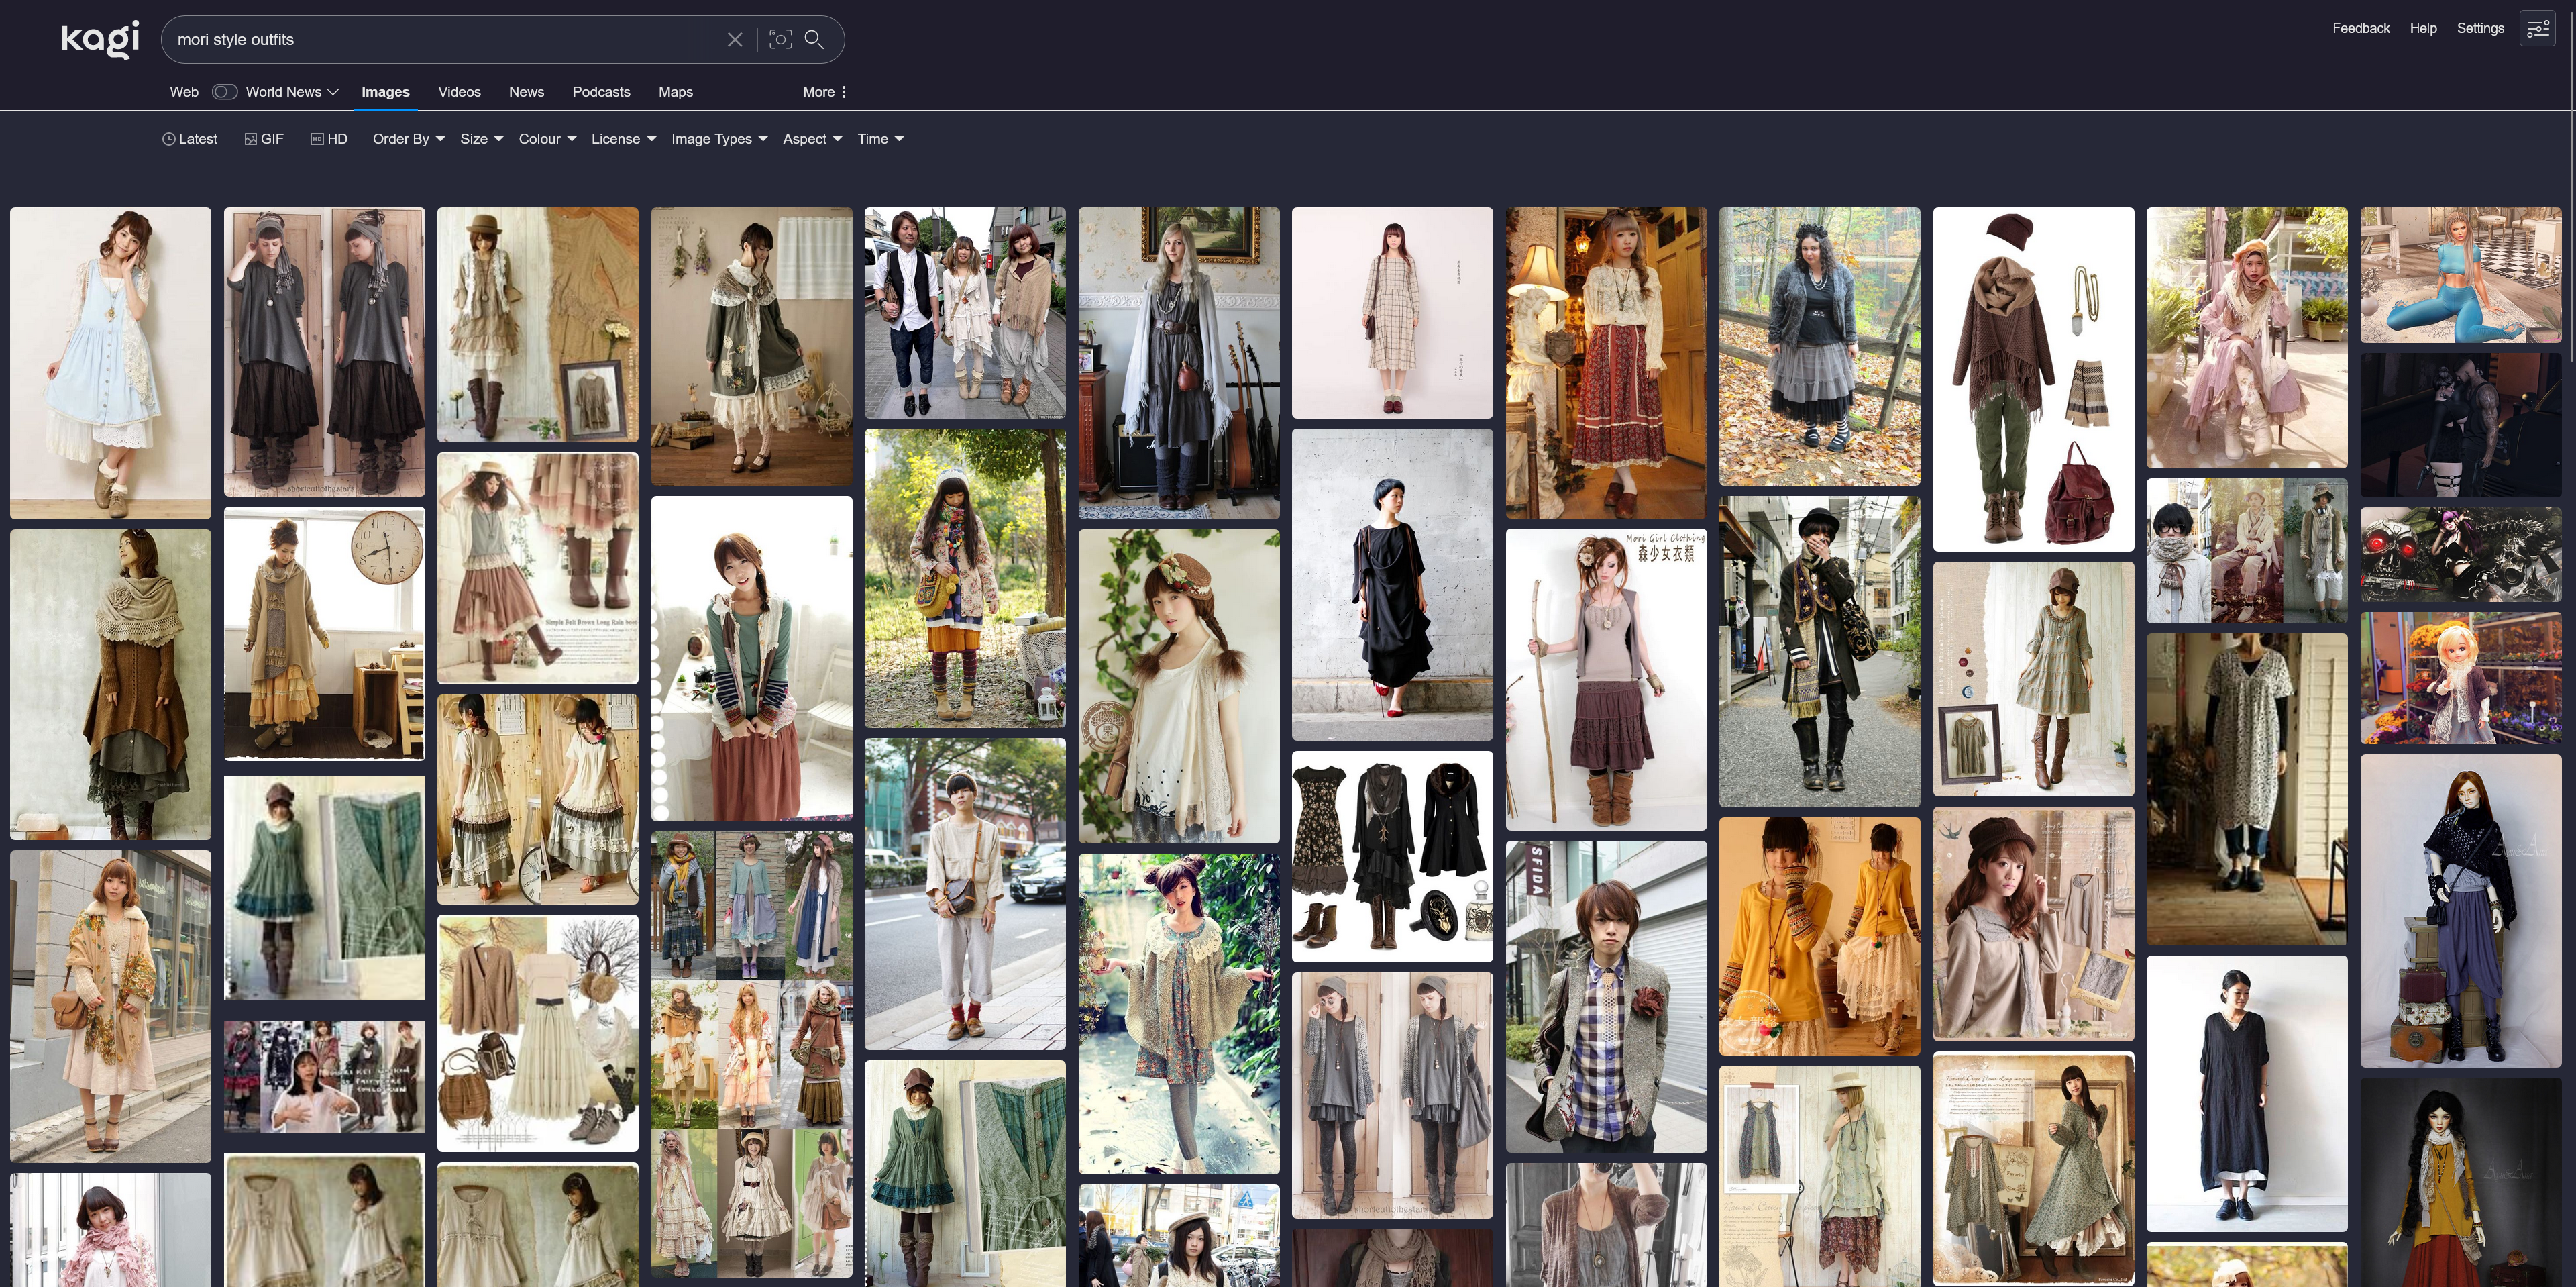Screen dimensions: 2576x1287
Task: Switch to the Videos tab
Action: pos(459,92)
